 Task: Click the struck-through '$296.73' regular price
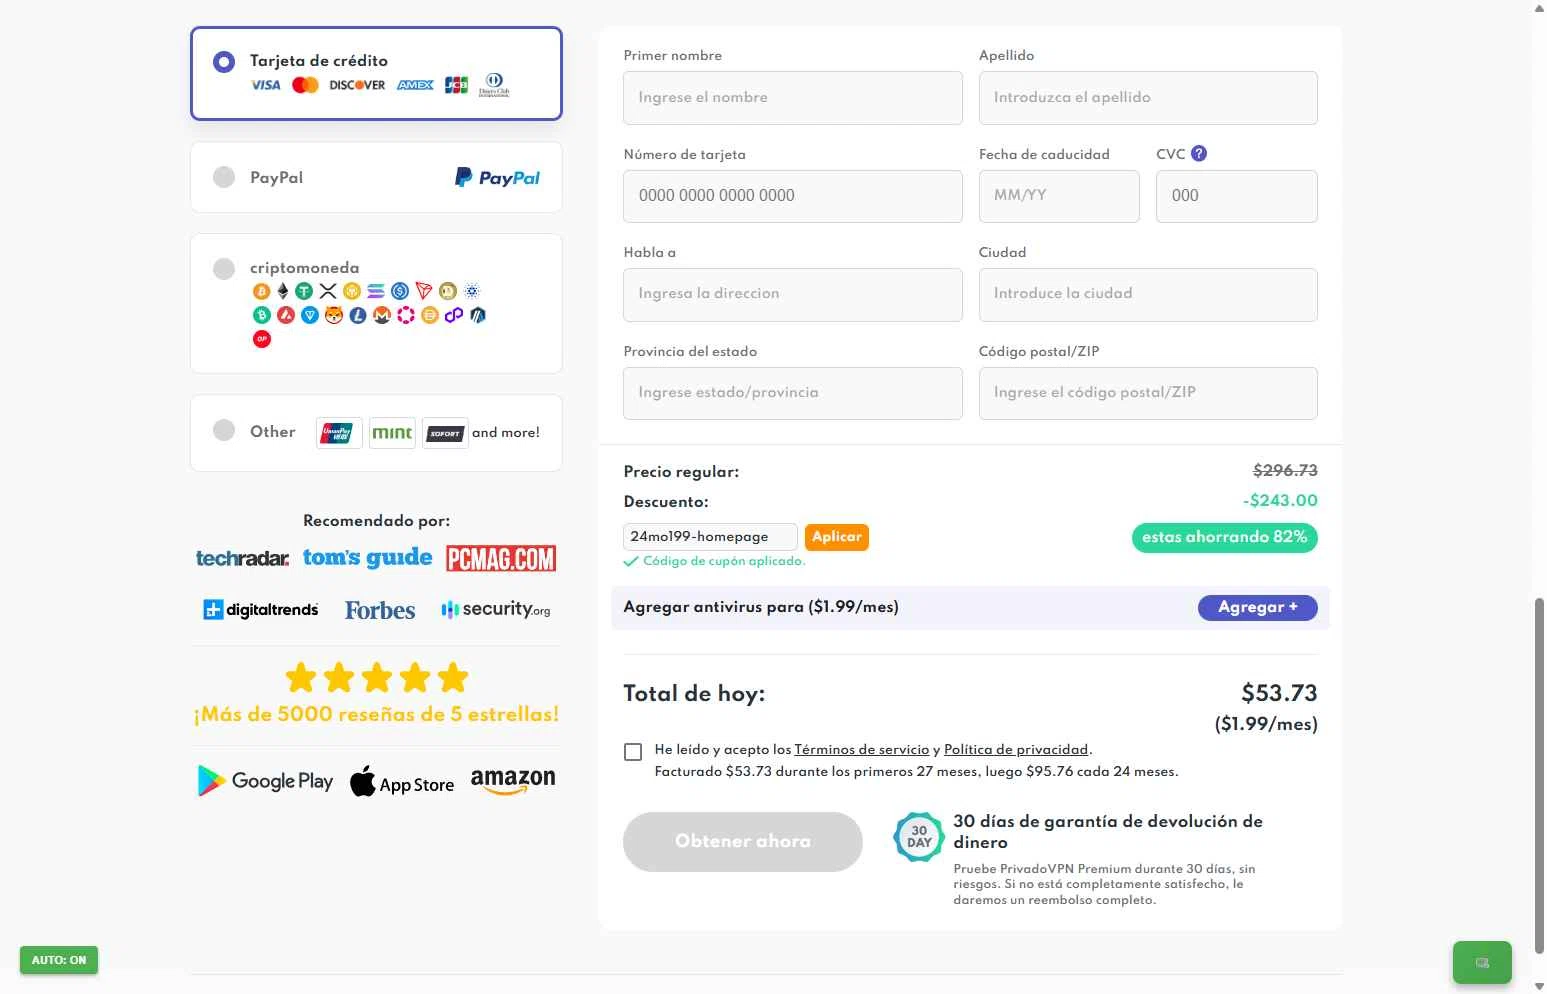click(1285, 470)
